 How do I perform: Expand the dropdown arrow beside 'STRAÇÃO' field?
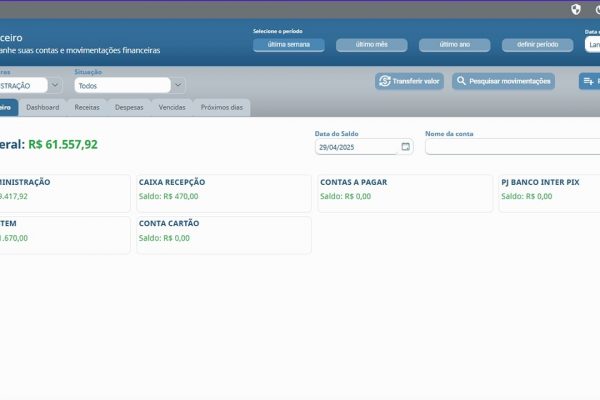tap(55, 85)
